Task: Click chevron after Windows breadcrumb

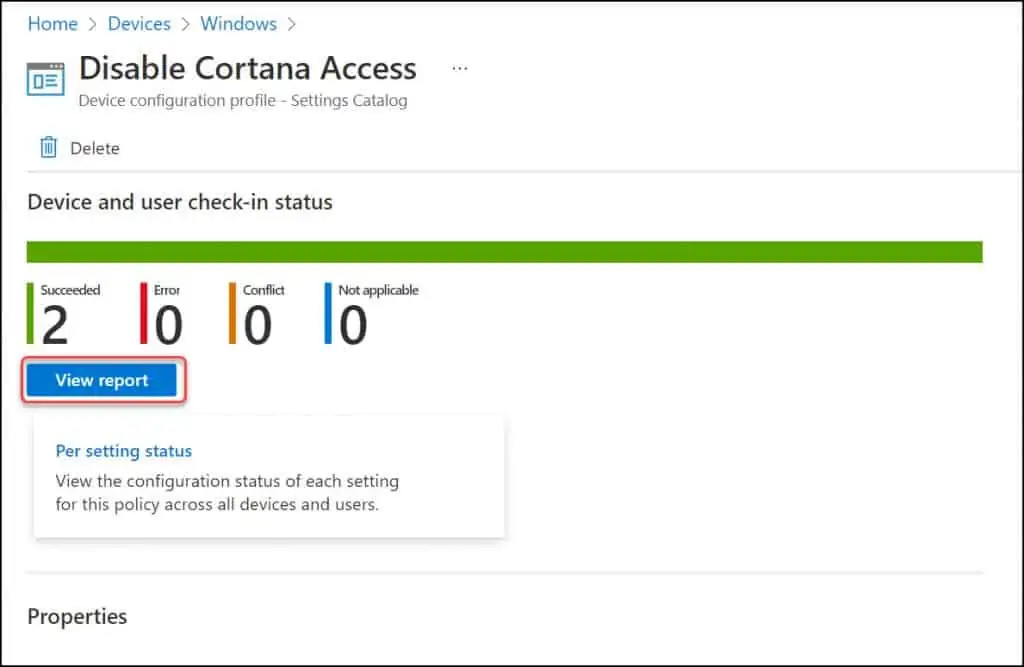Action: click(x=291, y=24)
